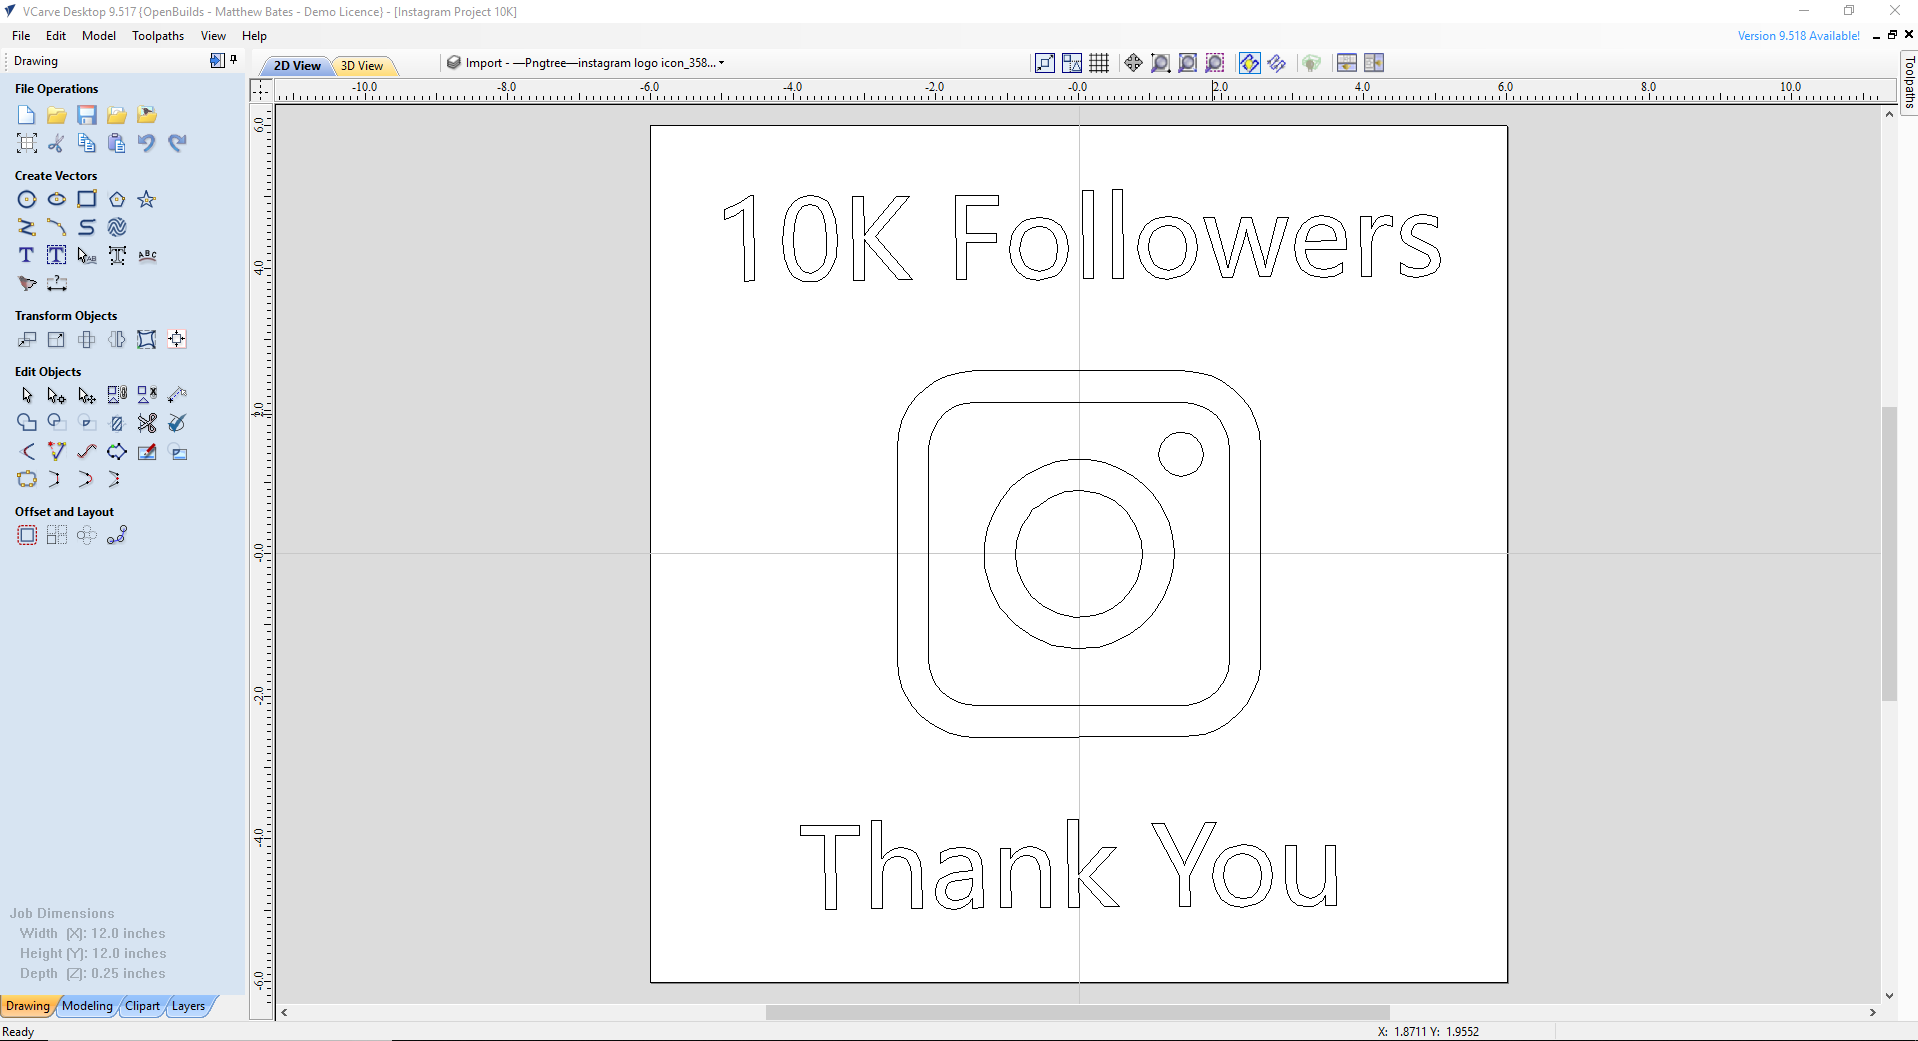Image resolution: width=1918 pixels, height=1041 pixels.
Task: Open the File menu
Action: [x=21, y=36]
